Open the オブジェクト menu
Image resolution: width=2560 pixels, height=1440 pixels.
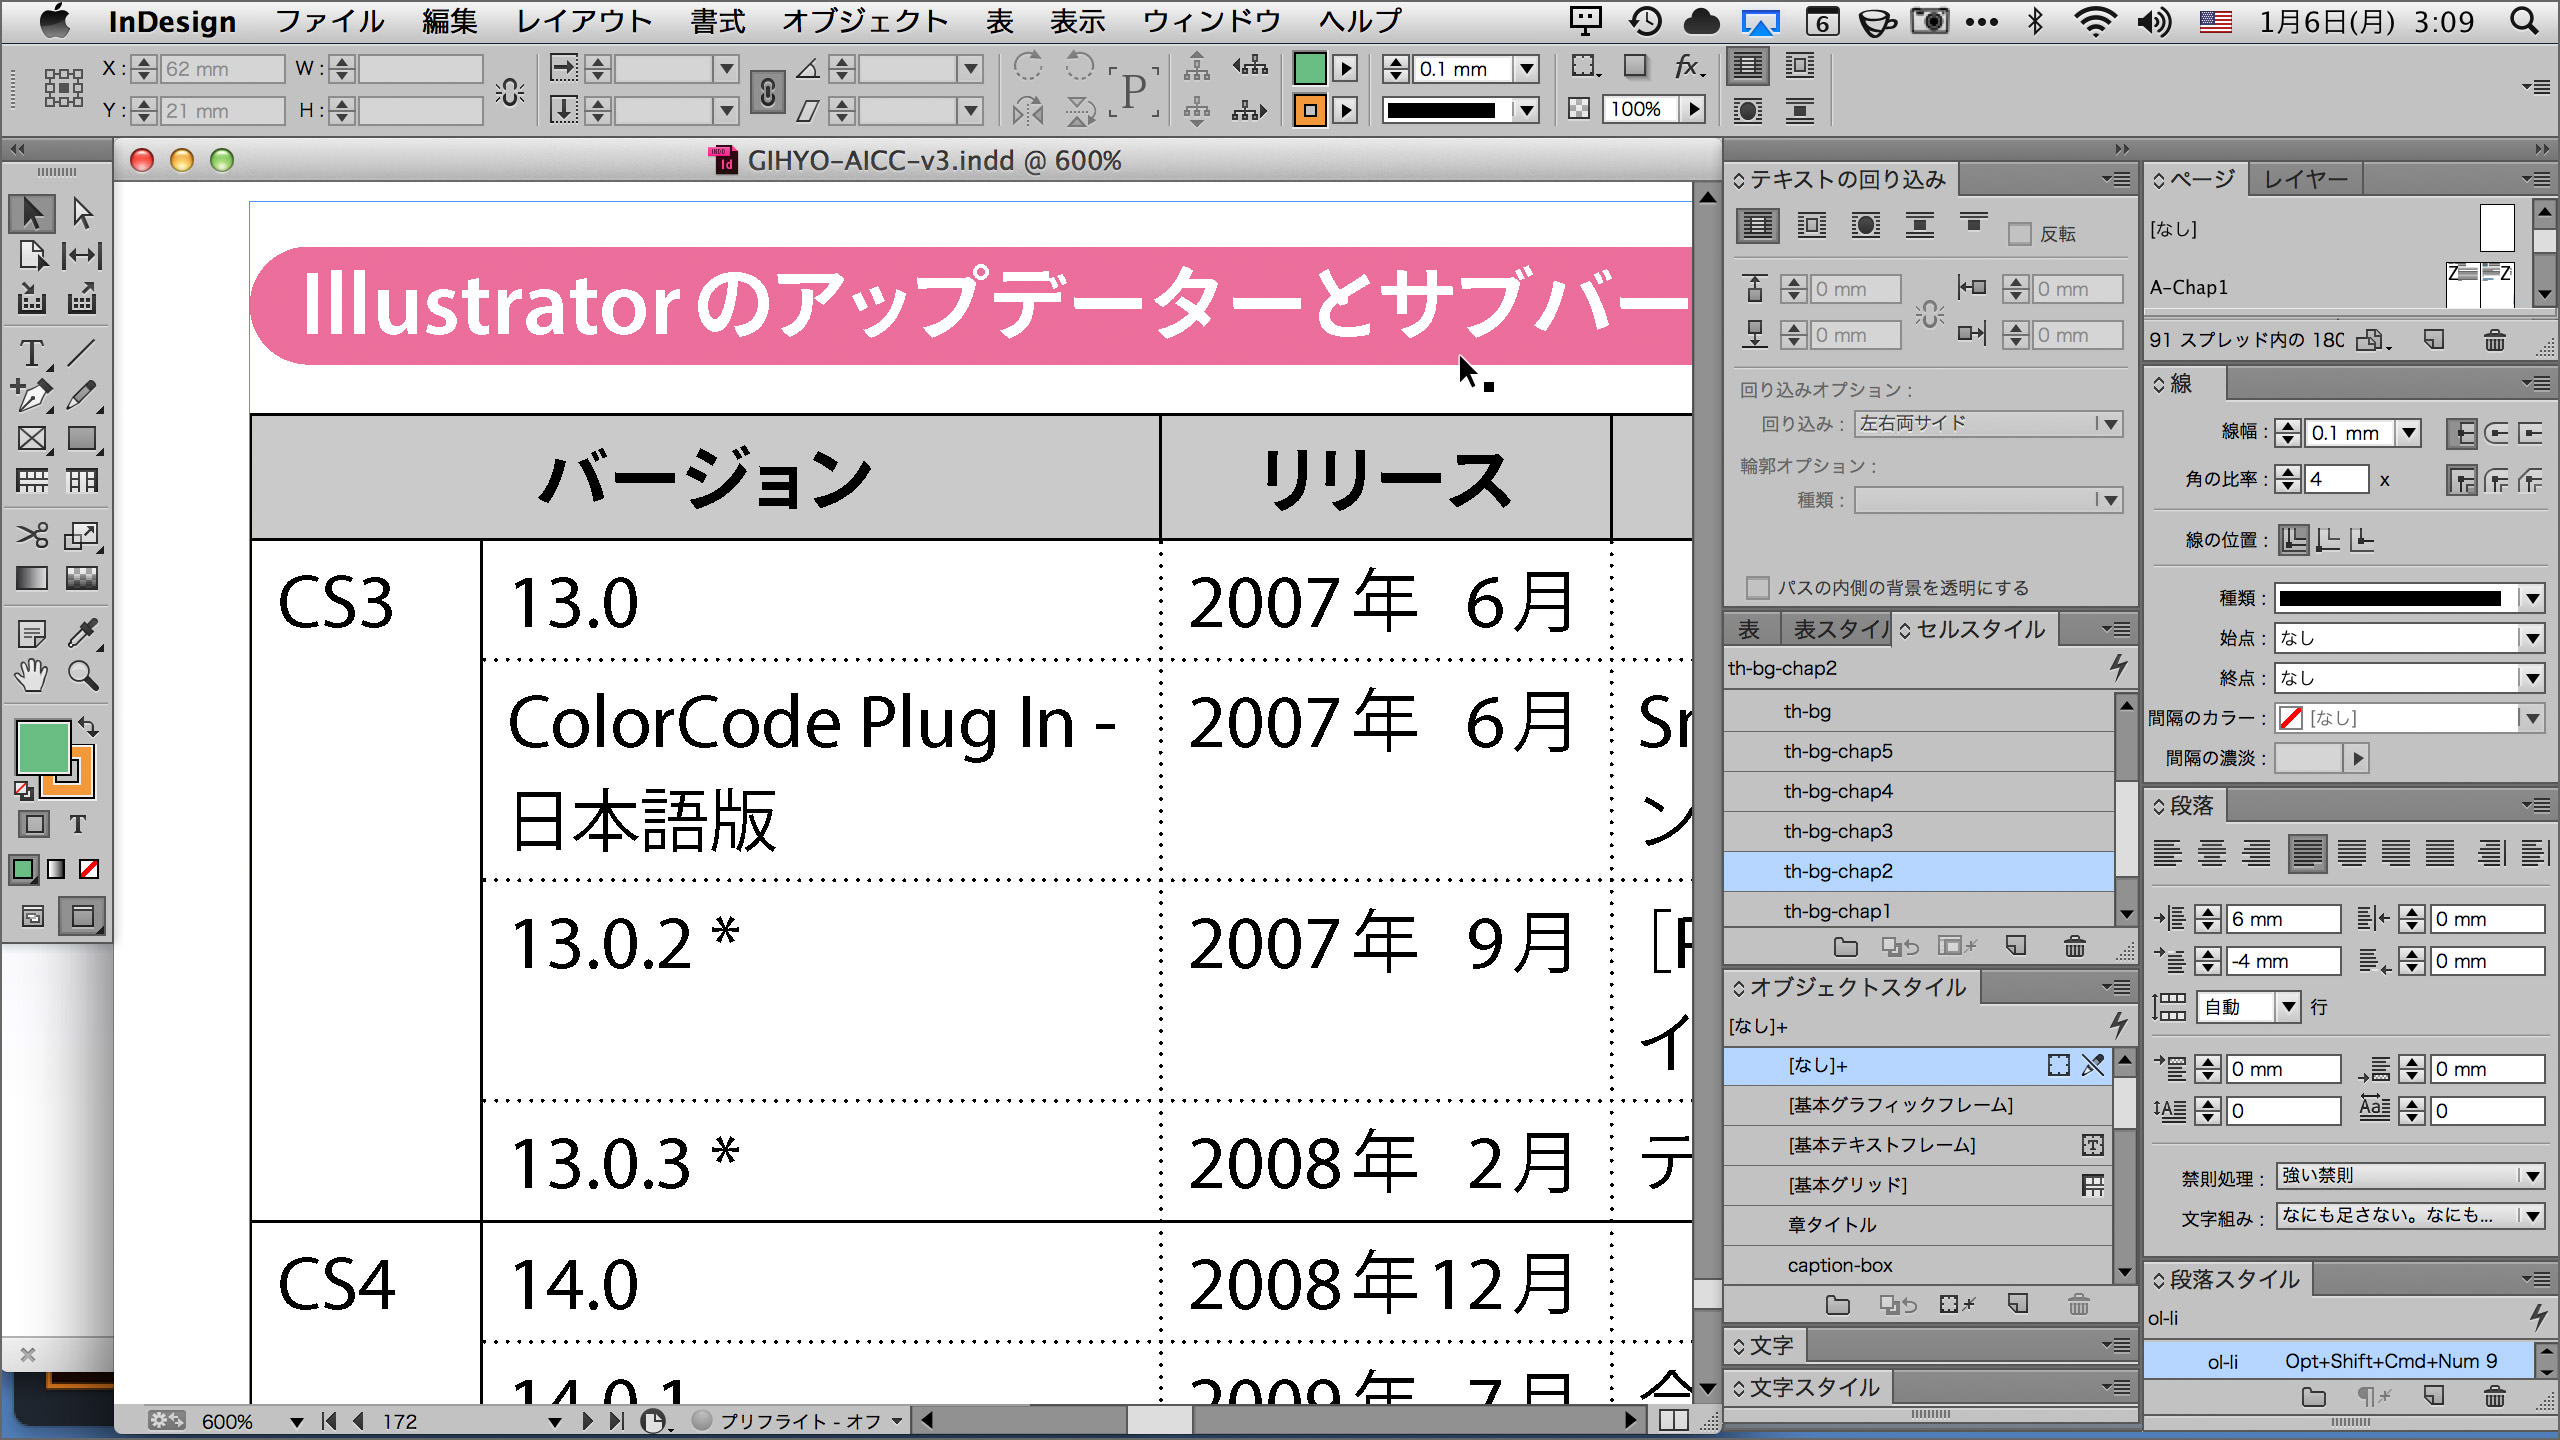(864, 21)
